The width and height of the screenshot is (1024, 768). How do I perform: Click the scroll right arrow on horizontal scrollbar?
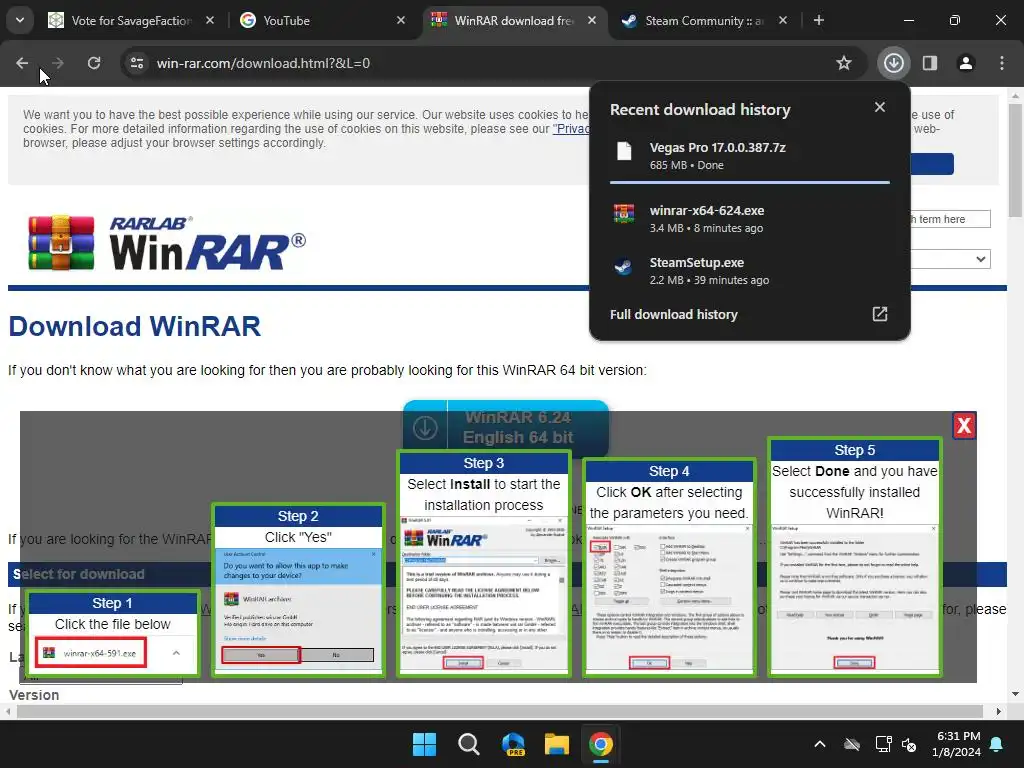tap(999, 711)
